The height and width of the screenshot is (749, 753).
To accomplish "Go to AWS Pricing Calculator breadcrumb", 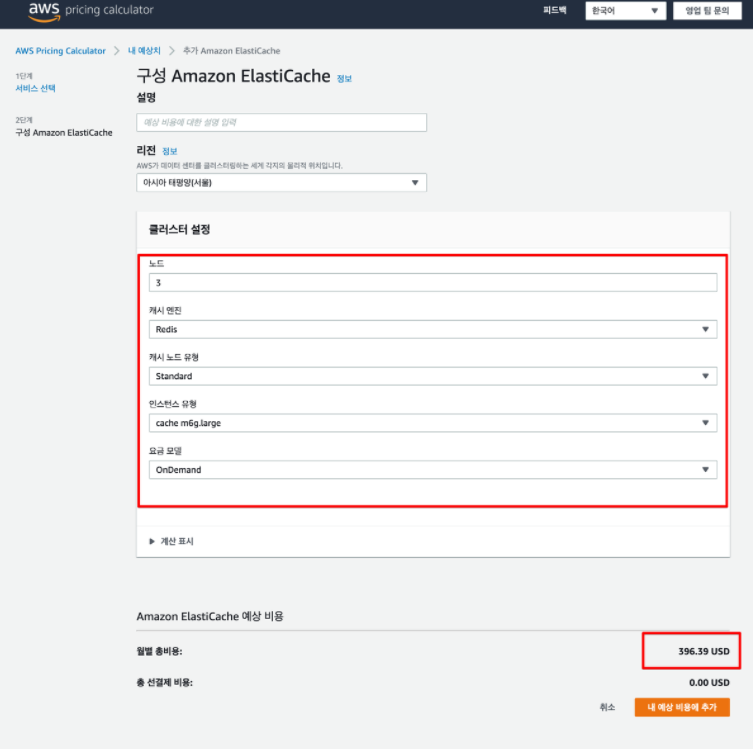I will [x=61, y=51].
